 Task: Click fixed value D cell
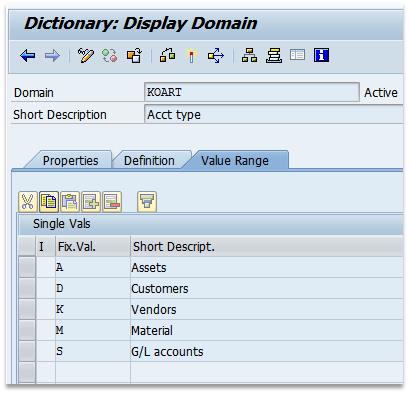pos(93,288)
